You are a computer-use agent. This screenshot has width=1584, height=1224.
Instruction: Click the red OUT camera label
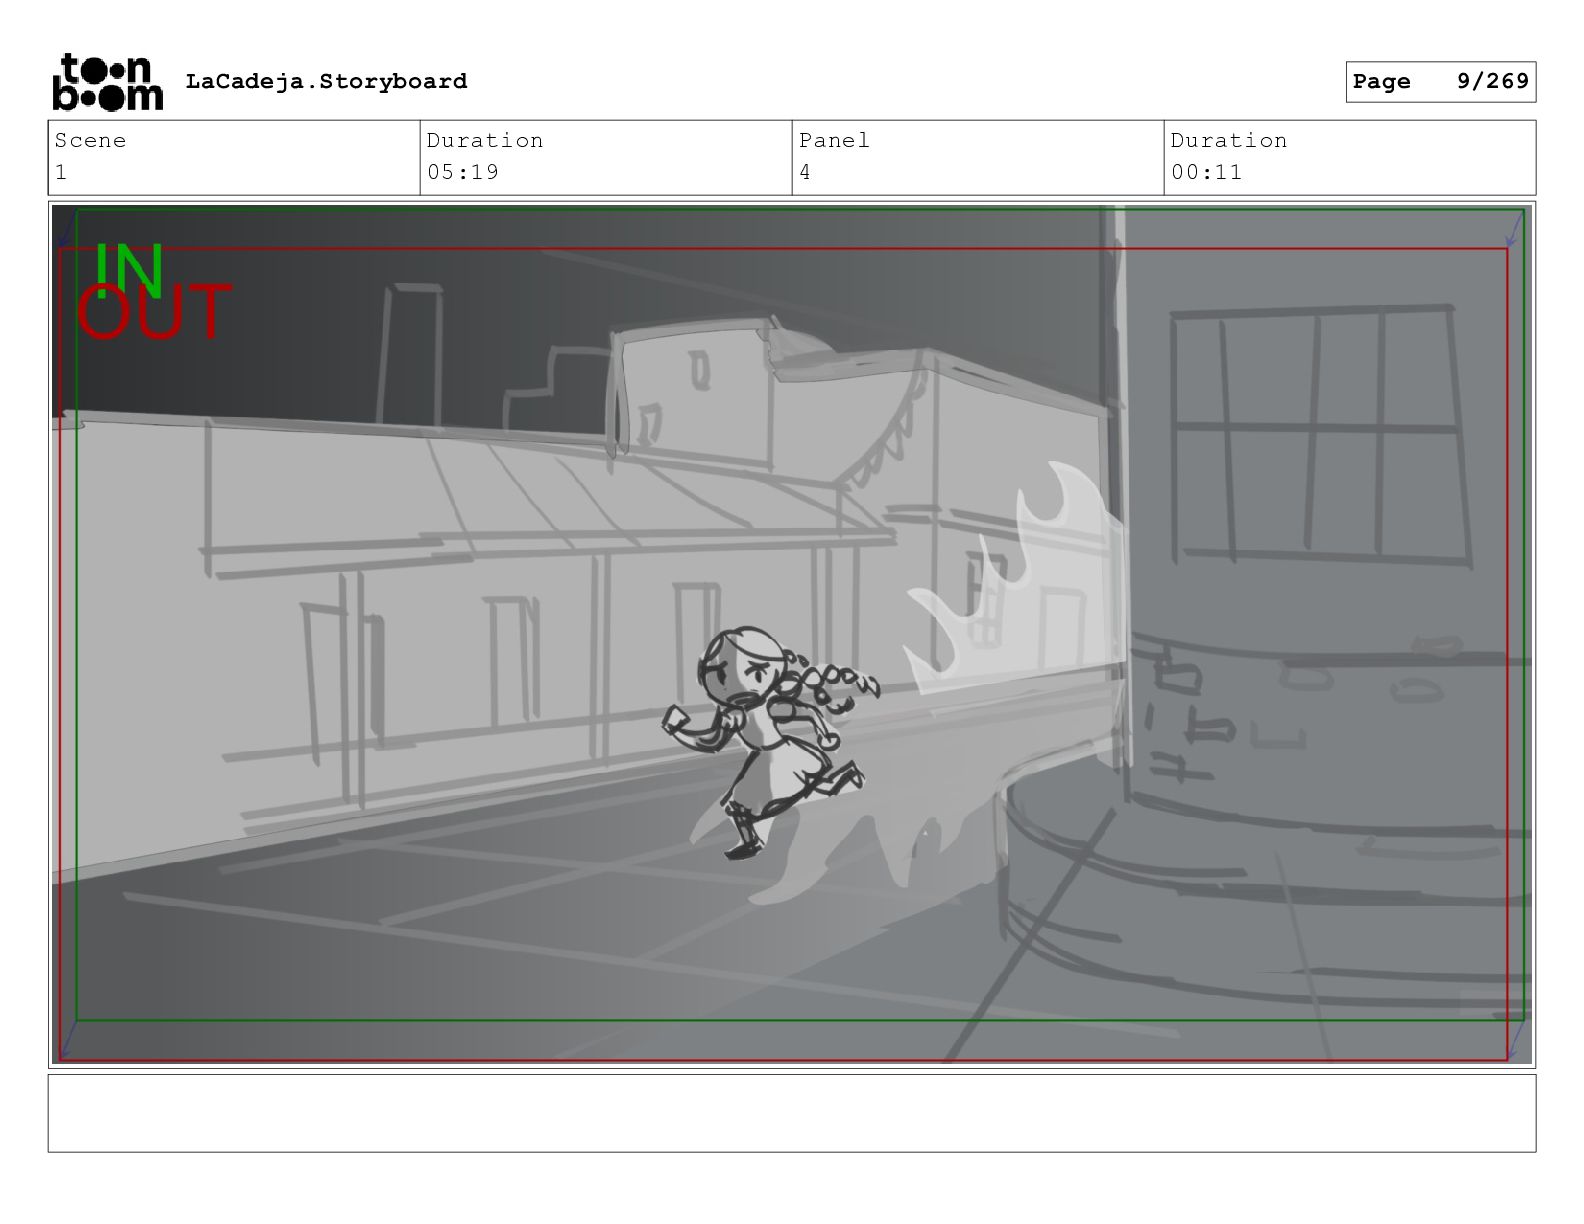pos(153,313)
